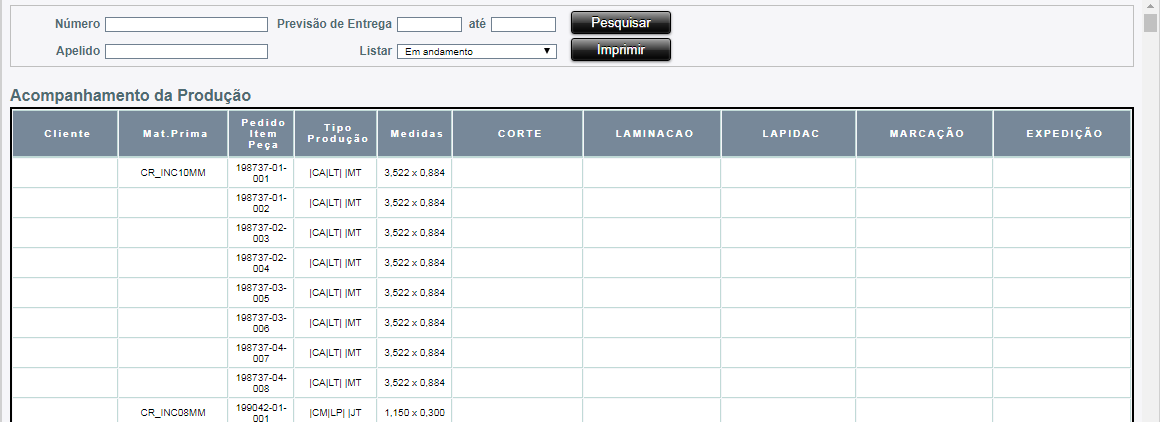Focus the Número input field
The width and height of the screenshot is (1160, 422).
[x=186, y=24]
